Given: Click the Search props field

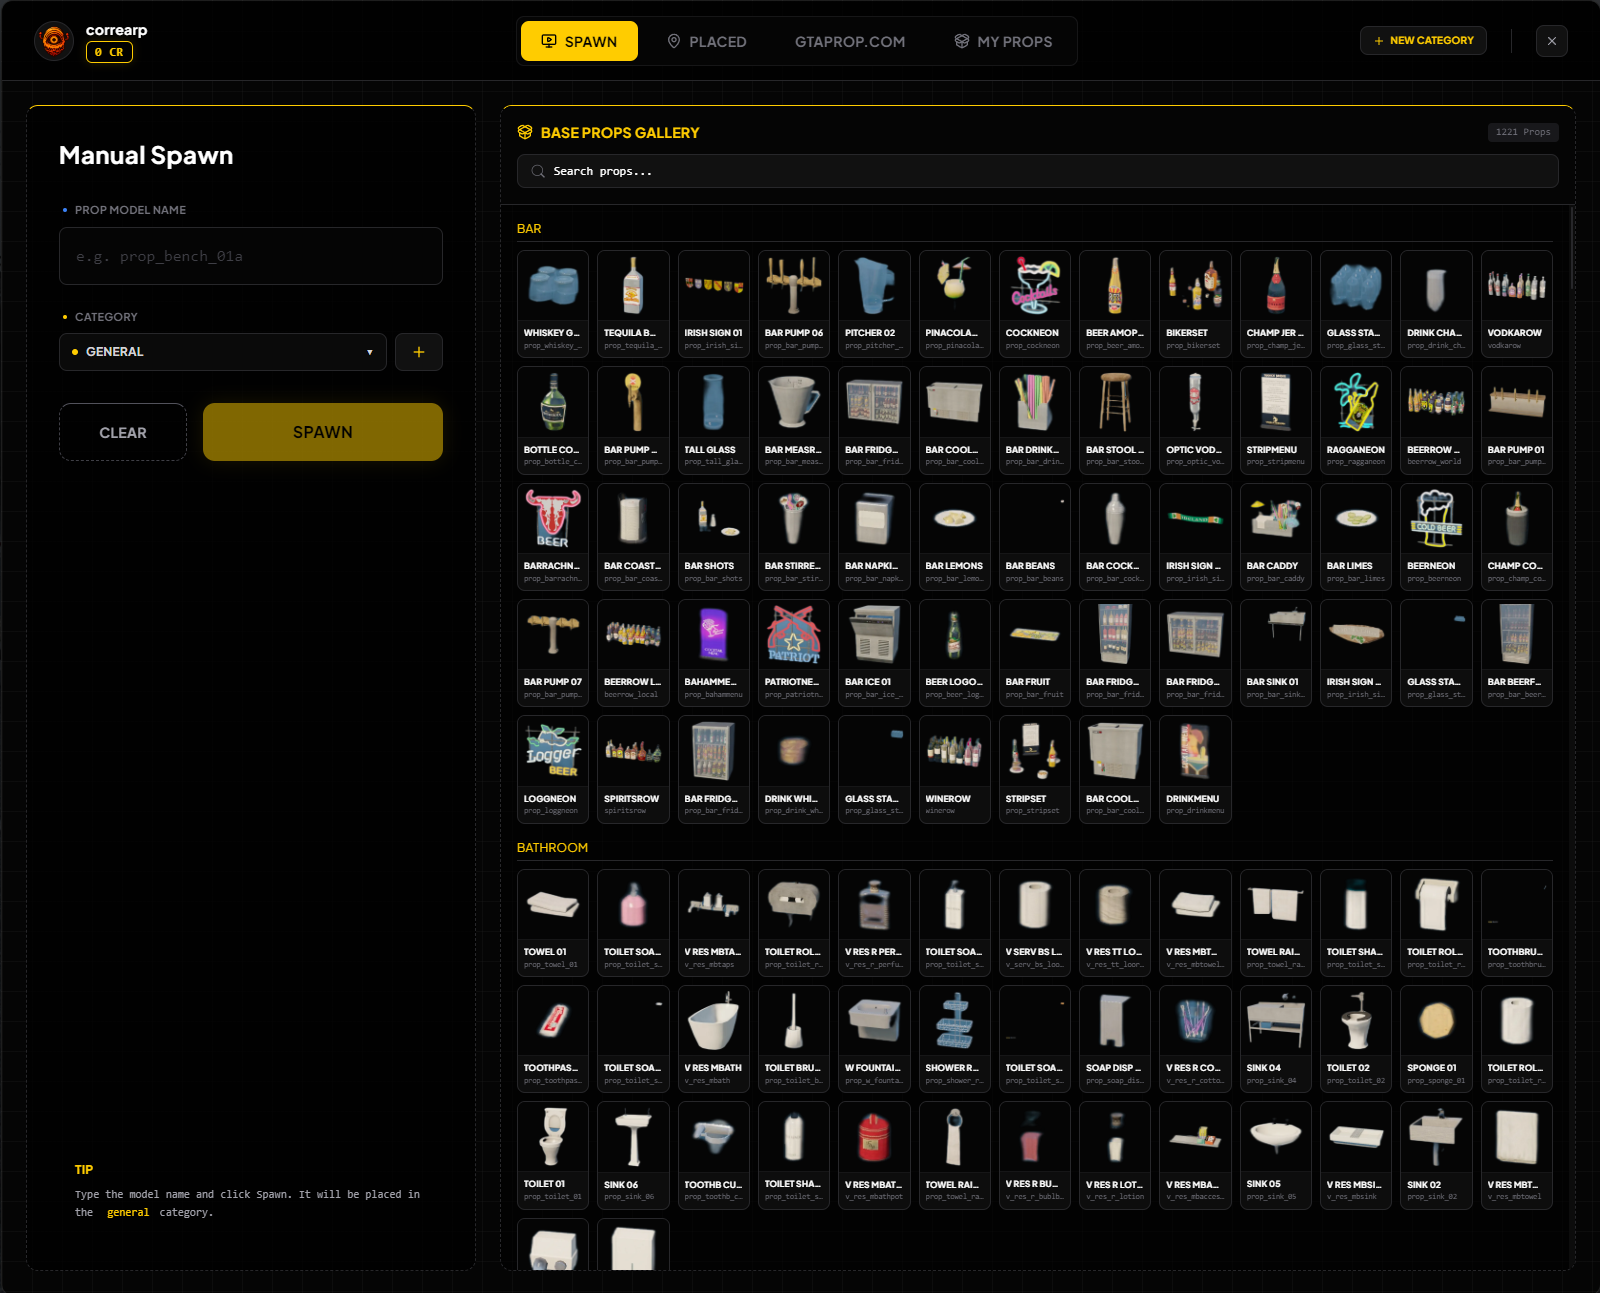Looking at the screenshot, I should coord(1037,171).
